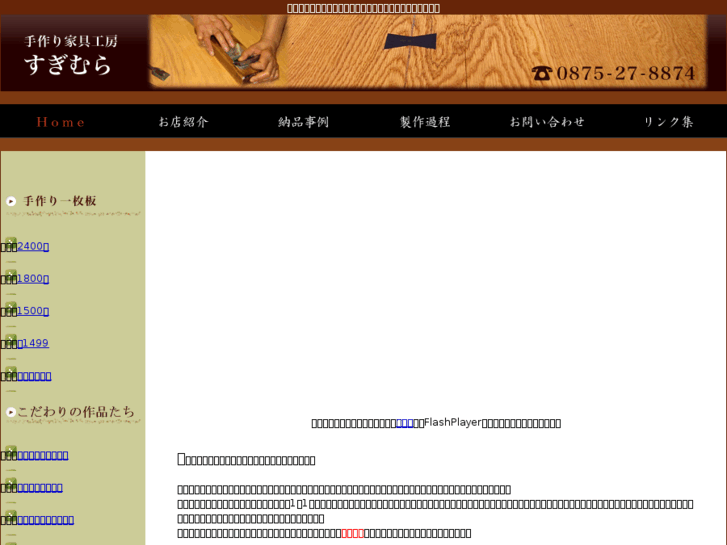
Task: Click the red highlighted text in paragraph
Action: [x=352, y=533]
